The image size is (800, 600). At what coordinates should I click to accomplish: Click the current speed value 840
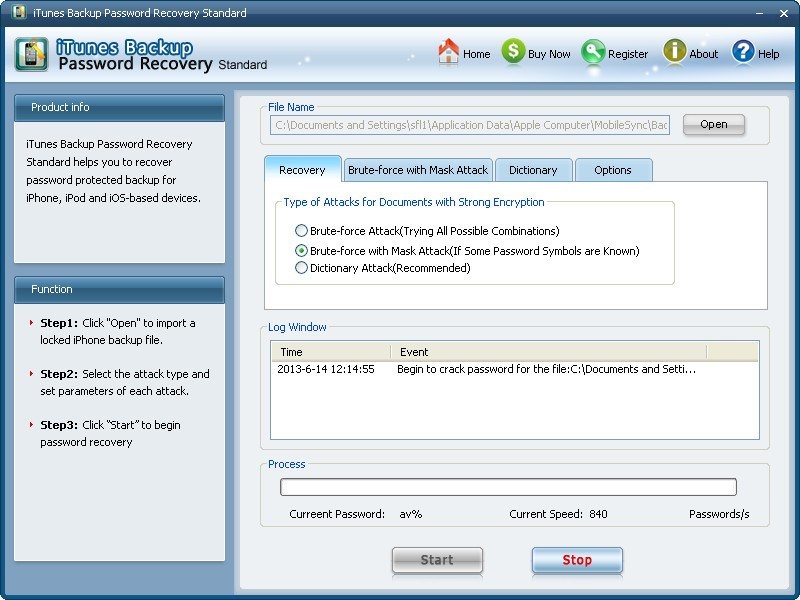pos(598,514)
